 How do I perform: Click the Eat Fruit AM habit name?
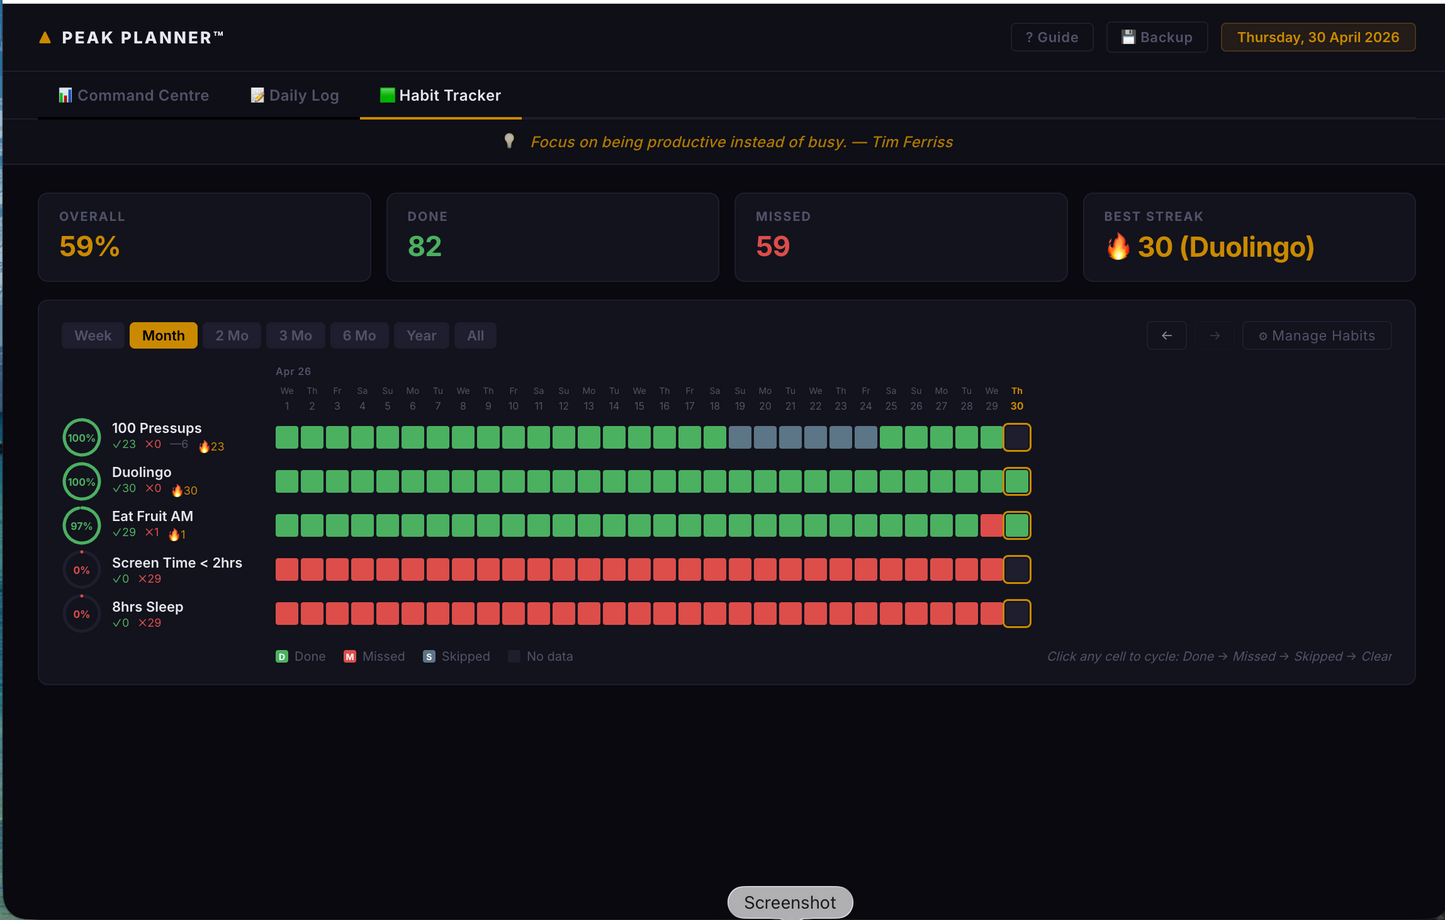tap(153, 516)
